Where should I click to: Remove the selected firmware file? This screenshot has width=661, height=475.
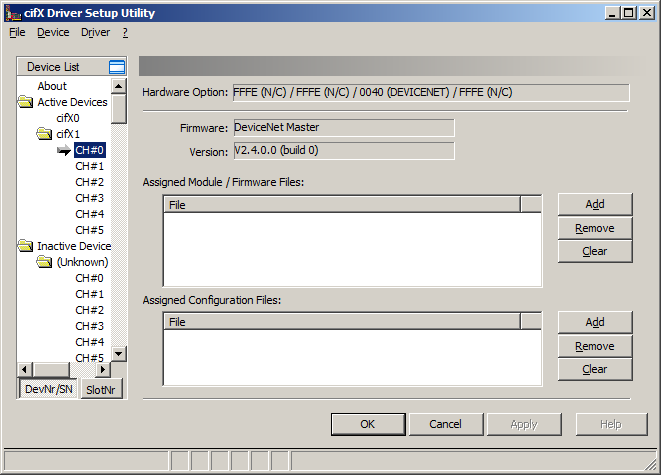[595, 228]
